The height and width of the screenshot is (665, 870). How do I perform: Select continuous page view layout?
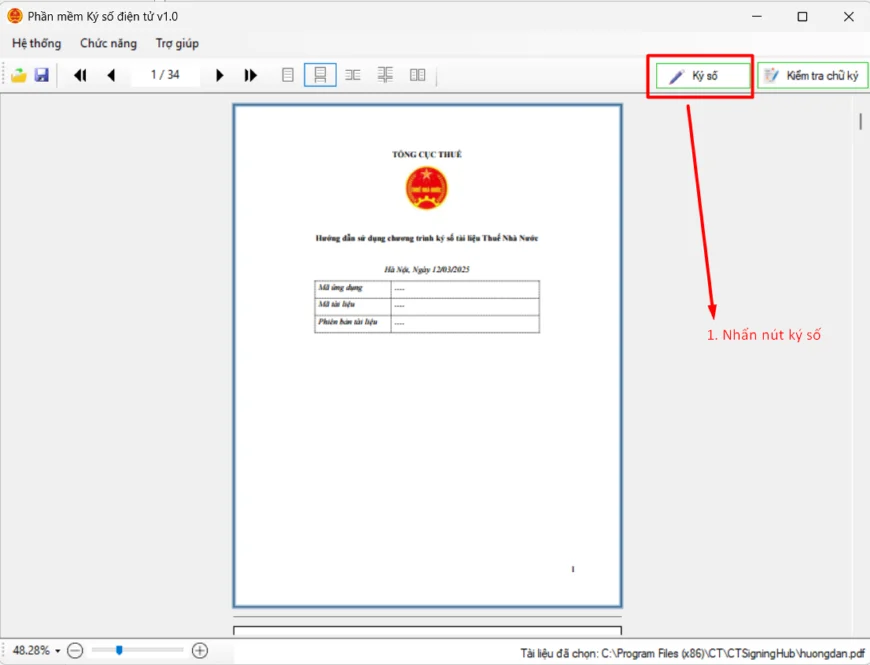coord(320,75)
